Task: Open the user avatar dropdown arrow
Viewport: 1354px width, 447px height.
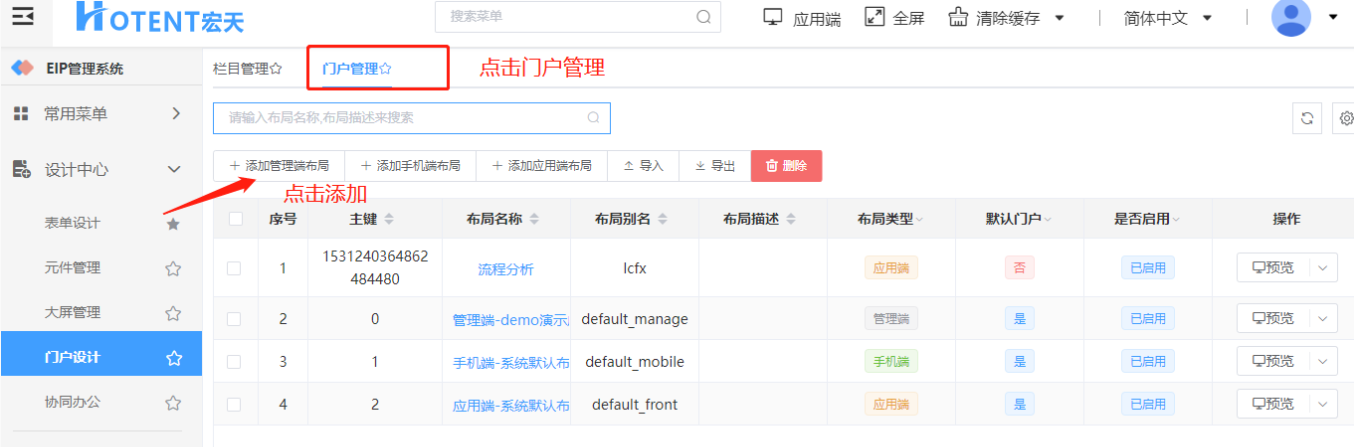Action: (x=1333, y=18)
